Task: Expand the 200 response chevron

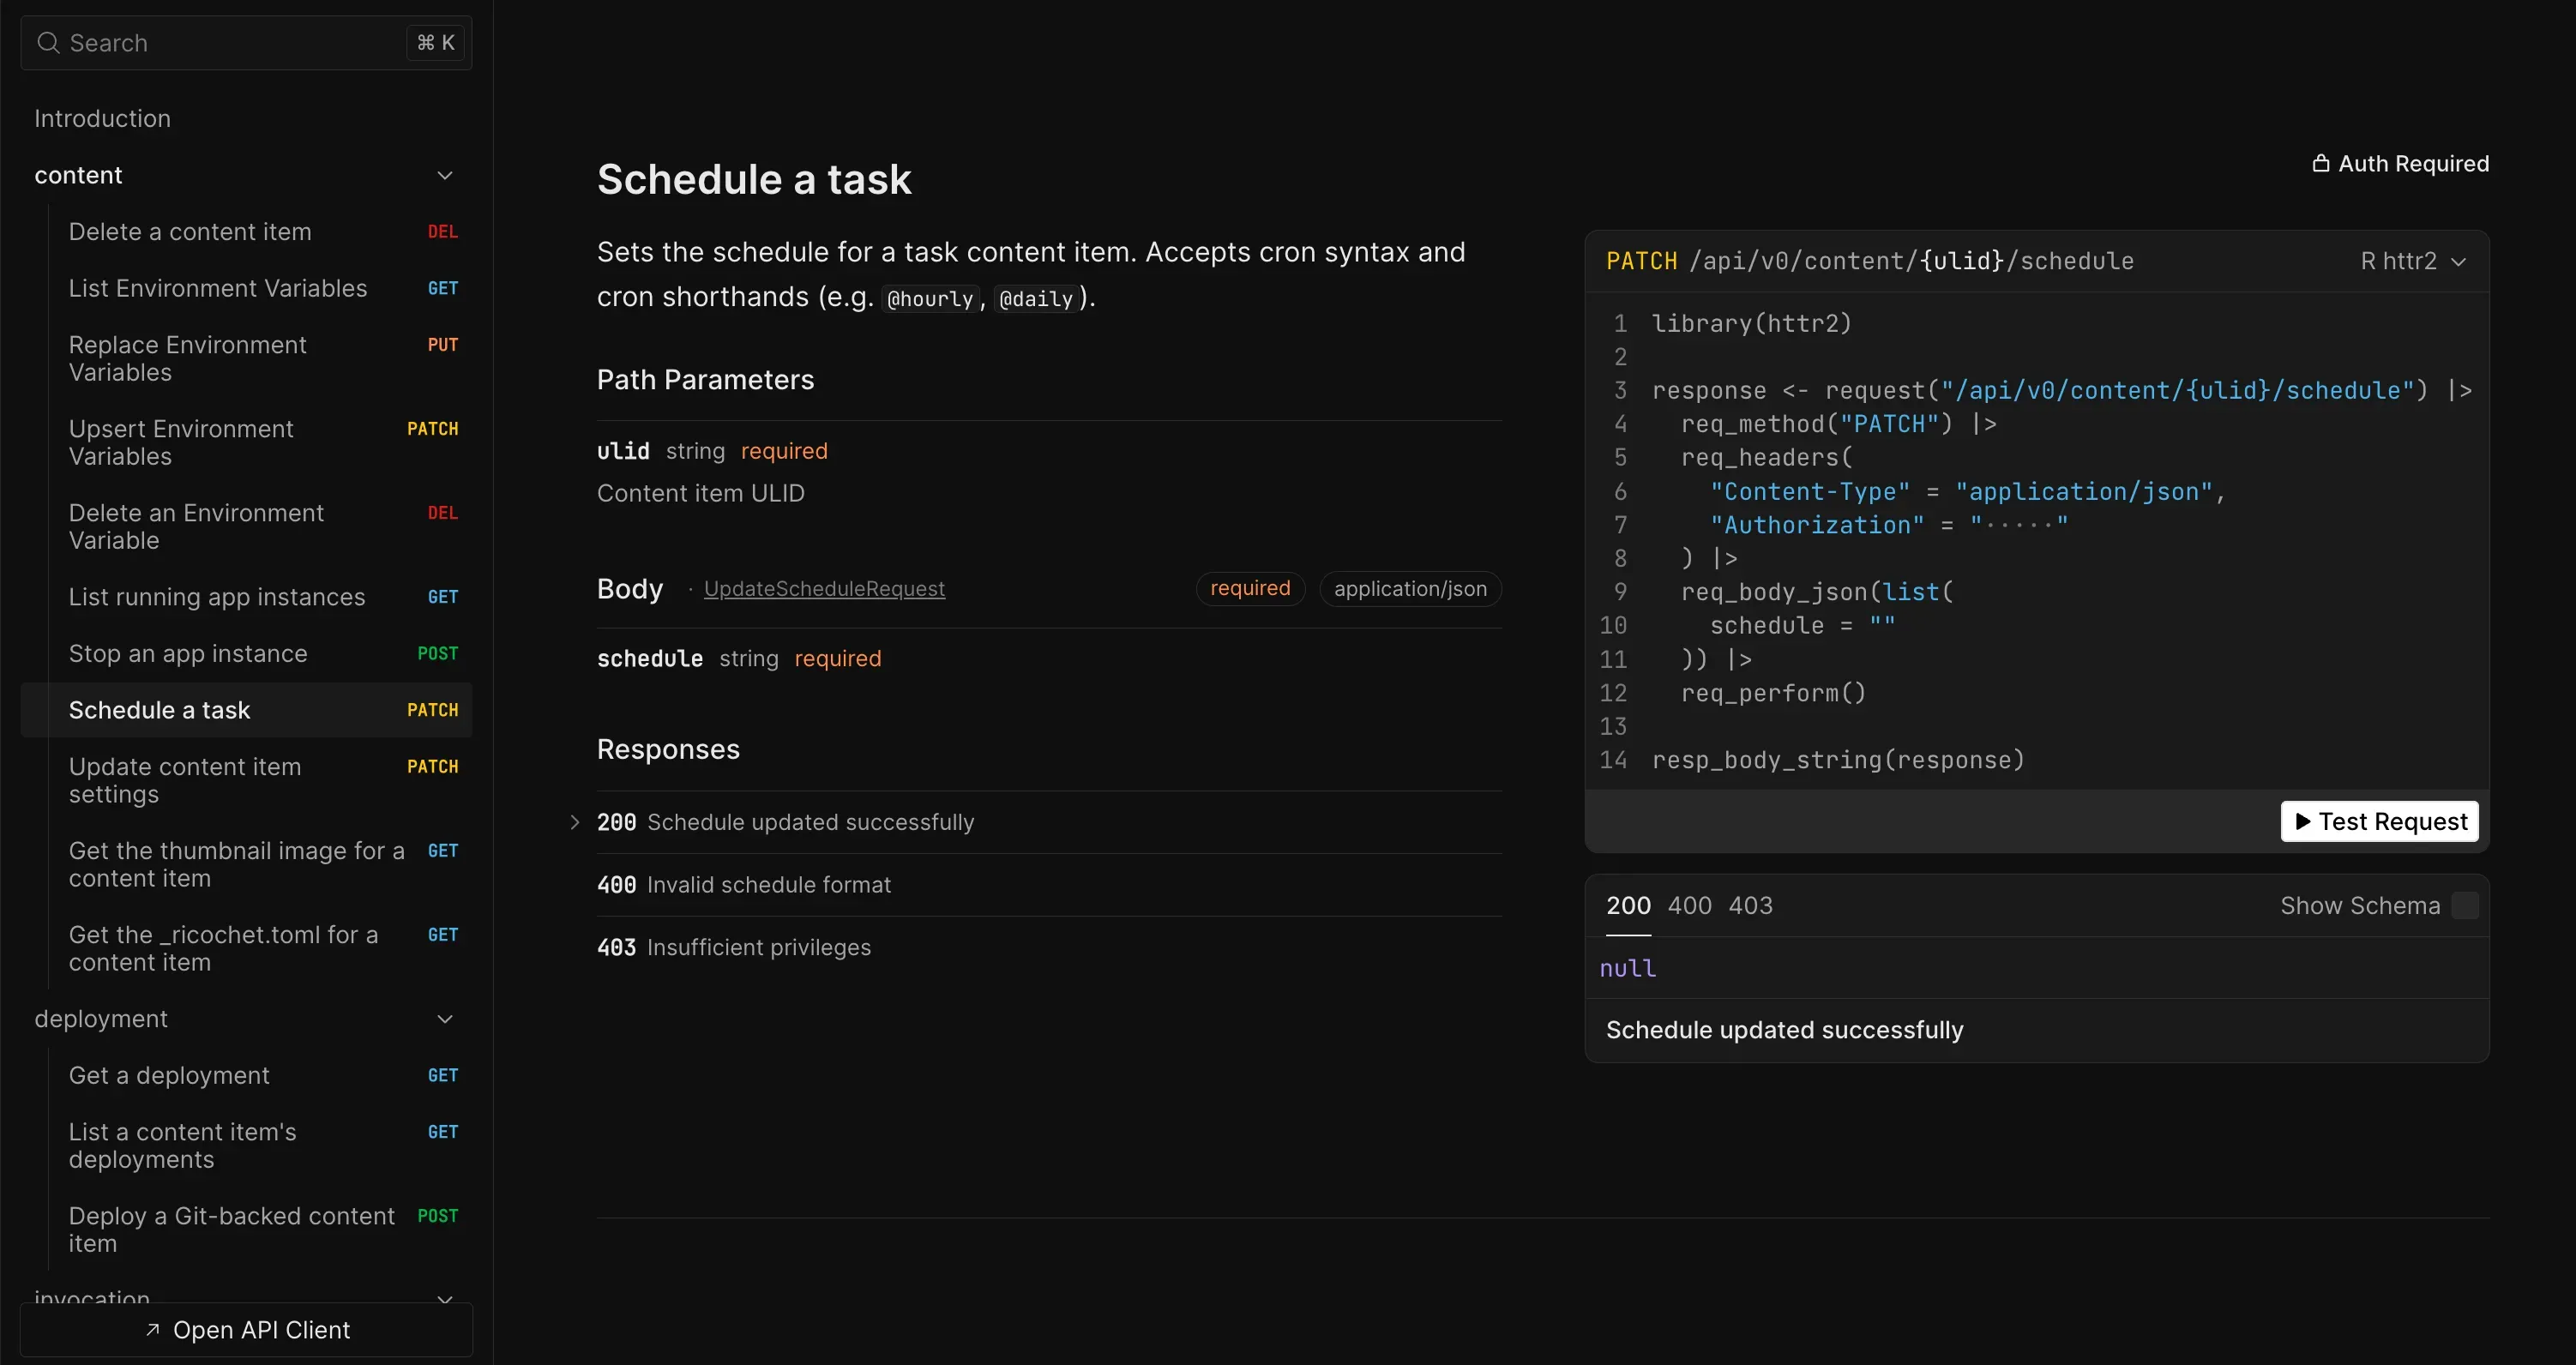Action: (575, 822)
